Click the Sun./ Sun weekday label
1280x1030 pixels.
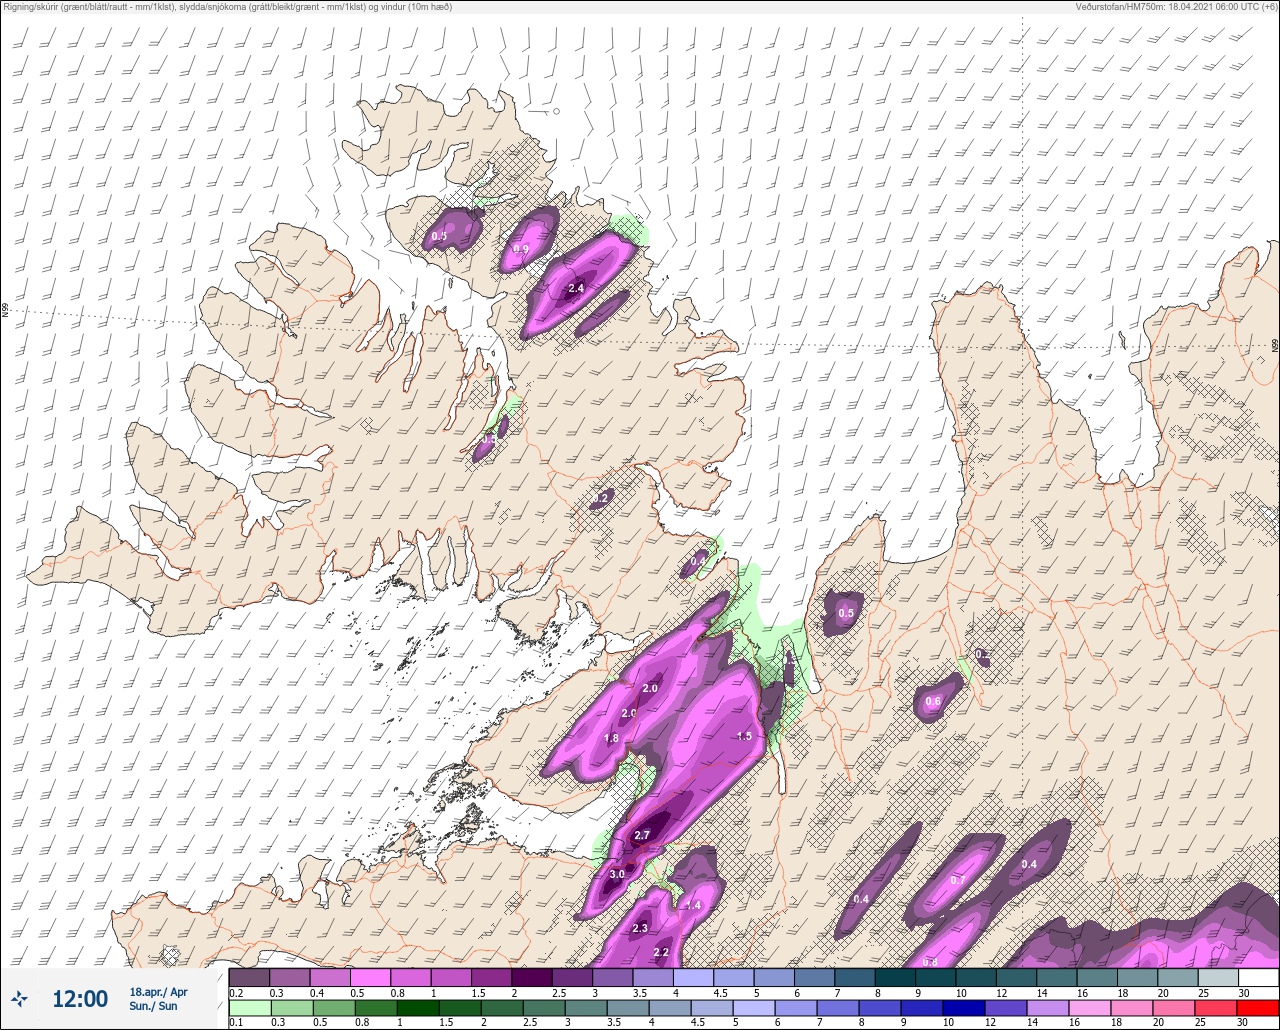[x=153, y=1006]
